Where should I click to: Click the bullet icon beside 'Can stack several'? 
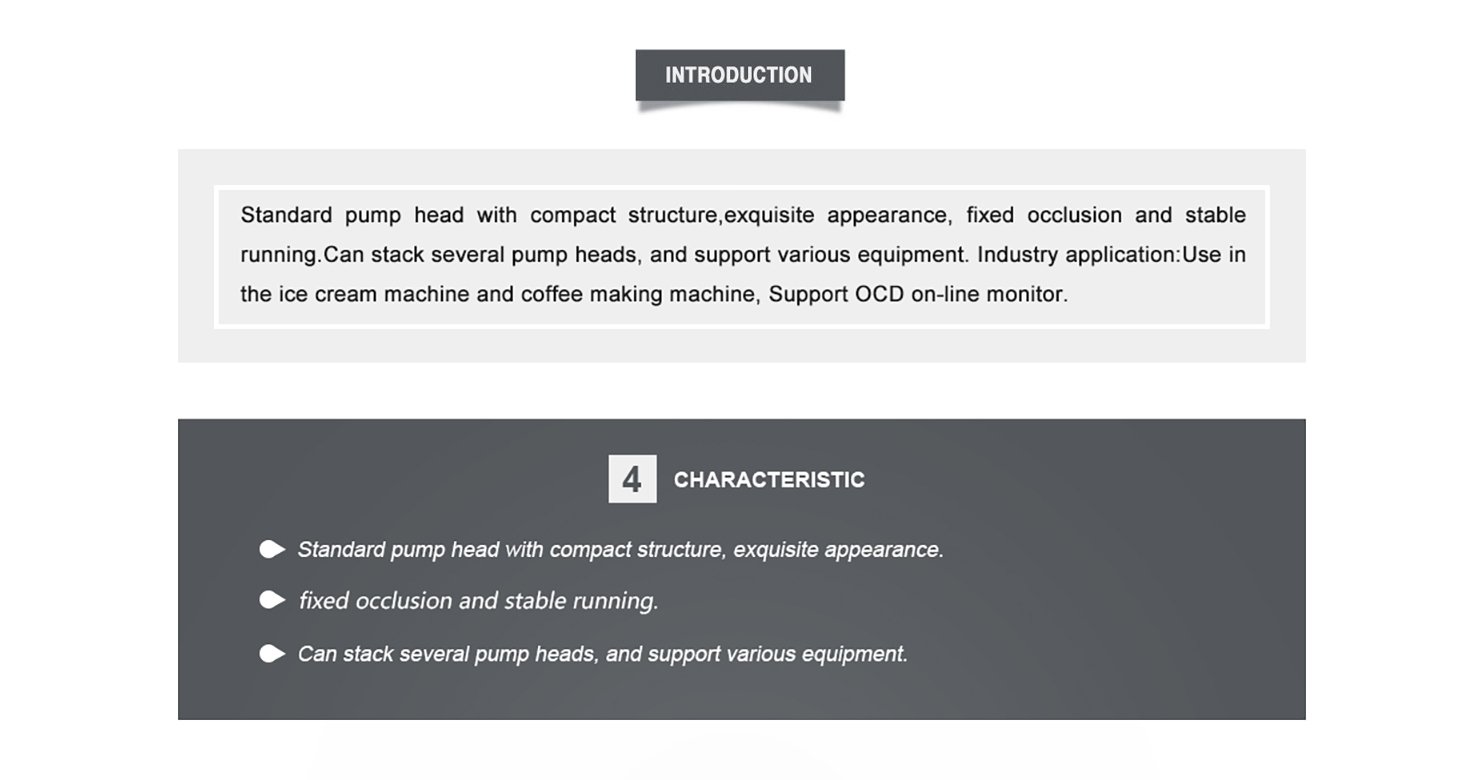pos(272,654)
